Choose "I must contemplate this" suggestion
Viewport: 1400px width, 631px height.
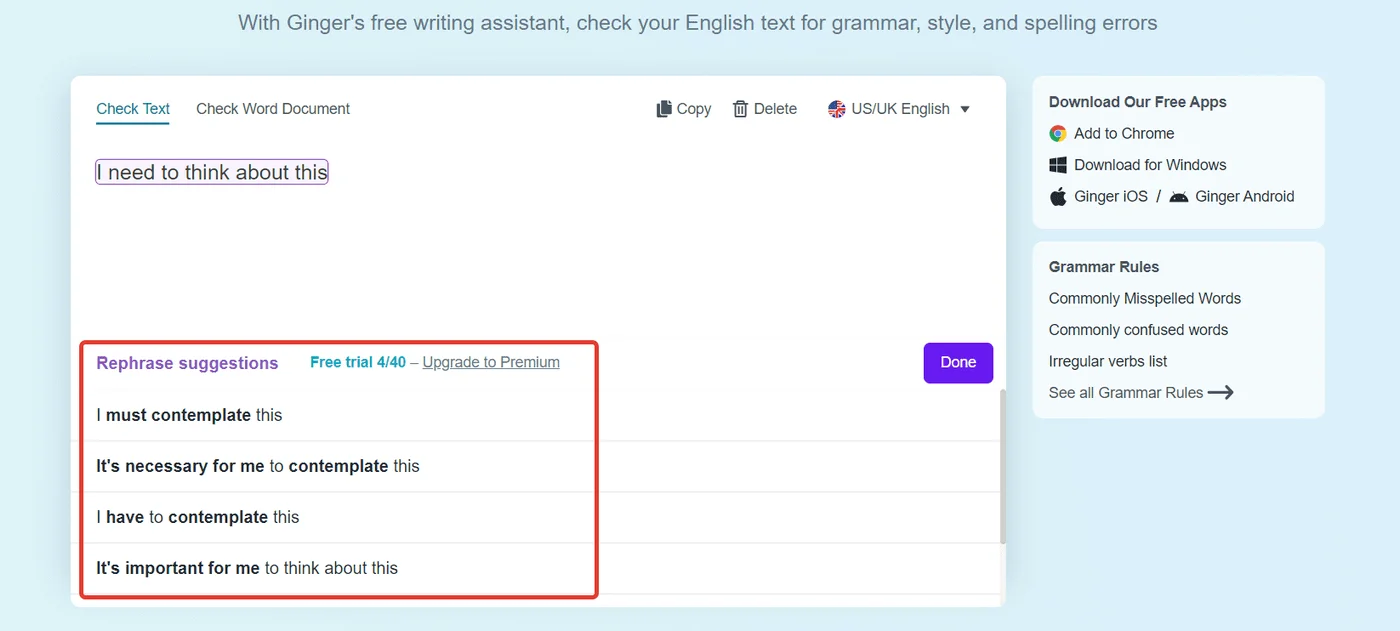click(x=190, y=415)
